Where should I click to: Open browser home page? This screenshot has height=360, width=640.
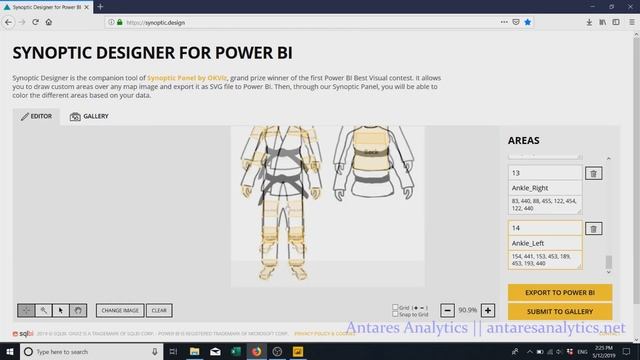[x=49, y=22]
